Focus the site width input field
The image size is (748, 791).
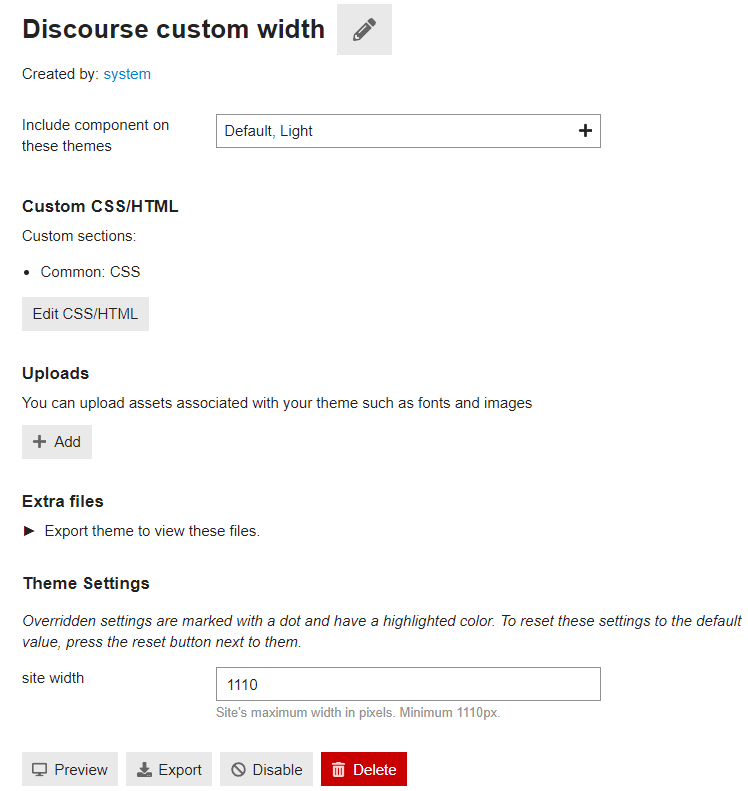(408, 684)
